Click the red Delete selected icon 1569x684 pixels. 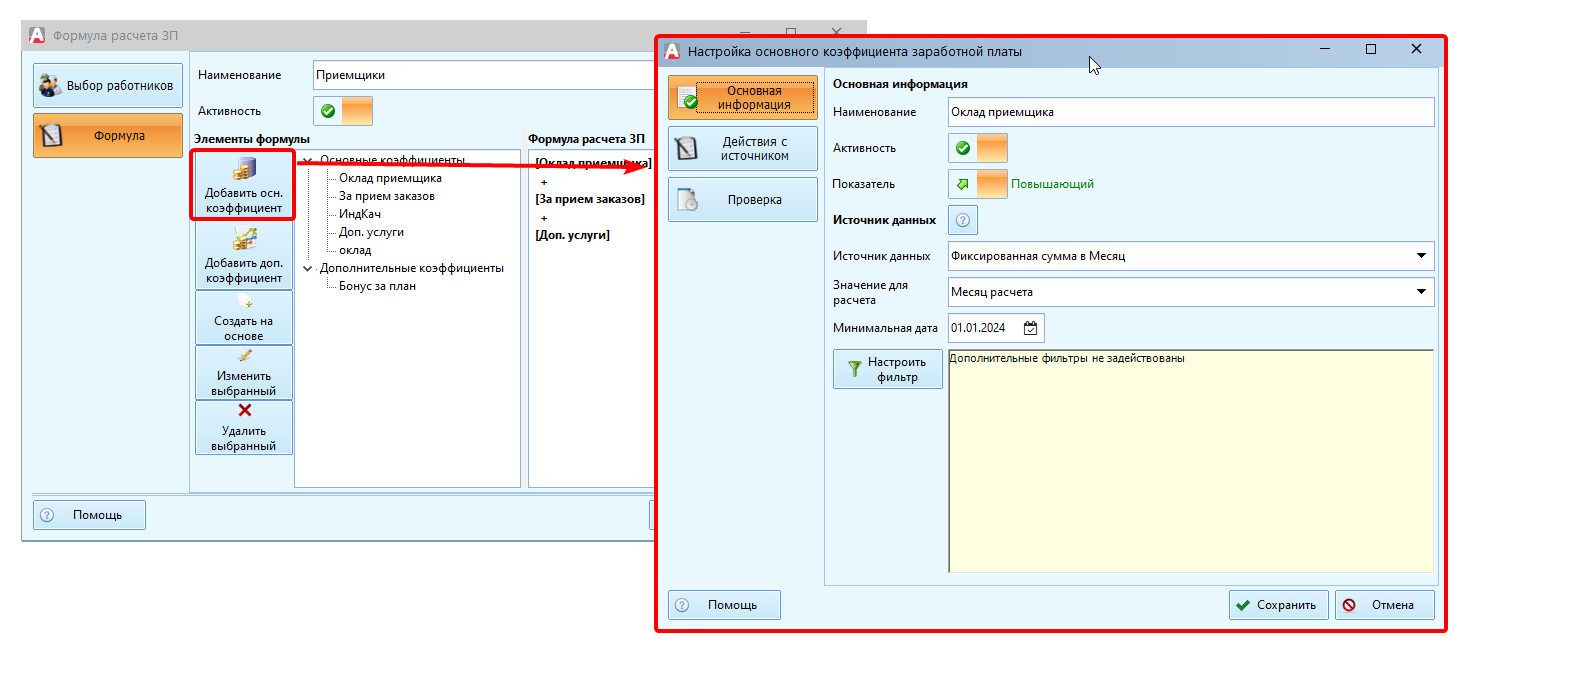pos(244,411)
